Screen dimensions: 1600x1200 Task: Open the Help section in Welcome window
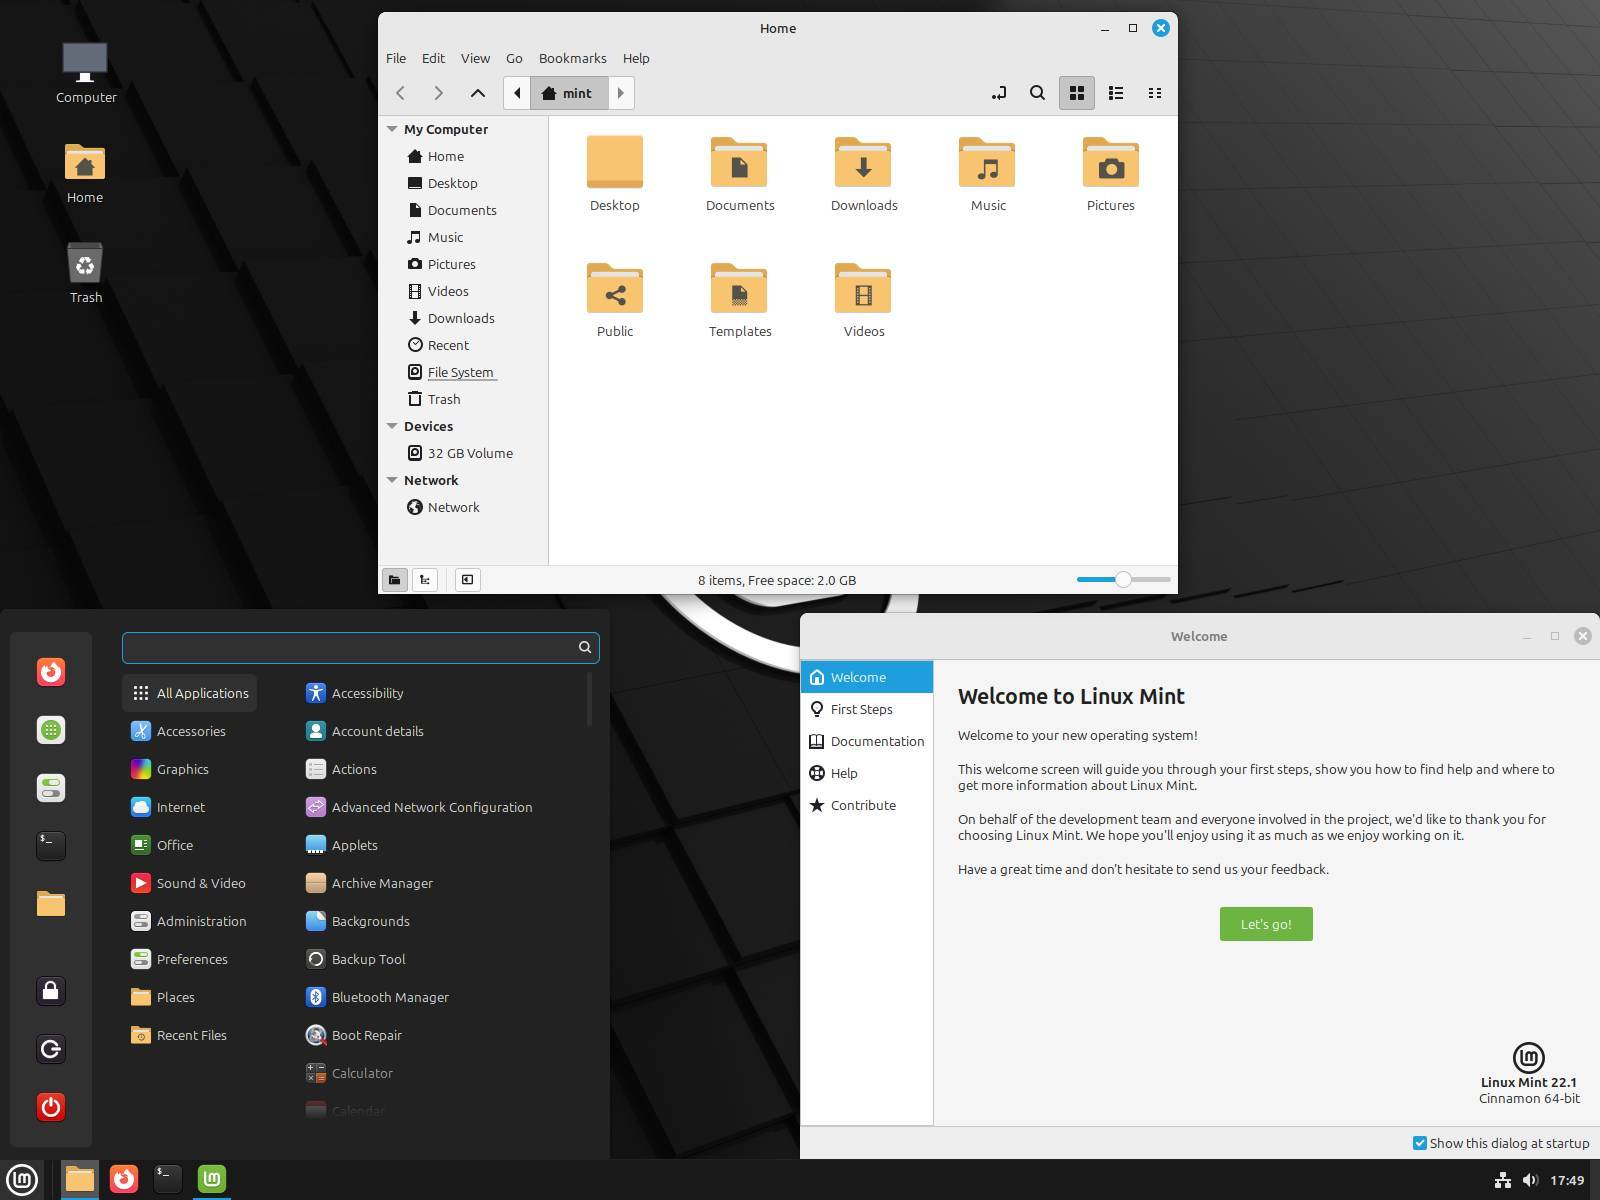point(866,773)
